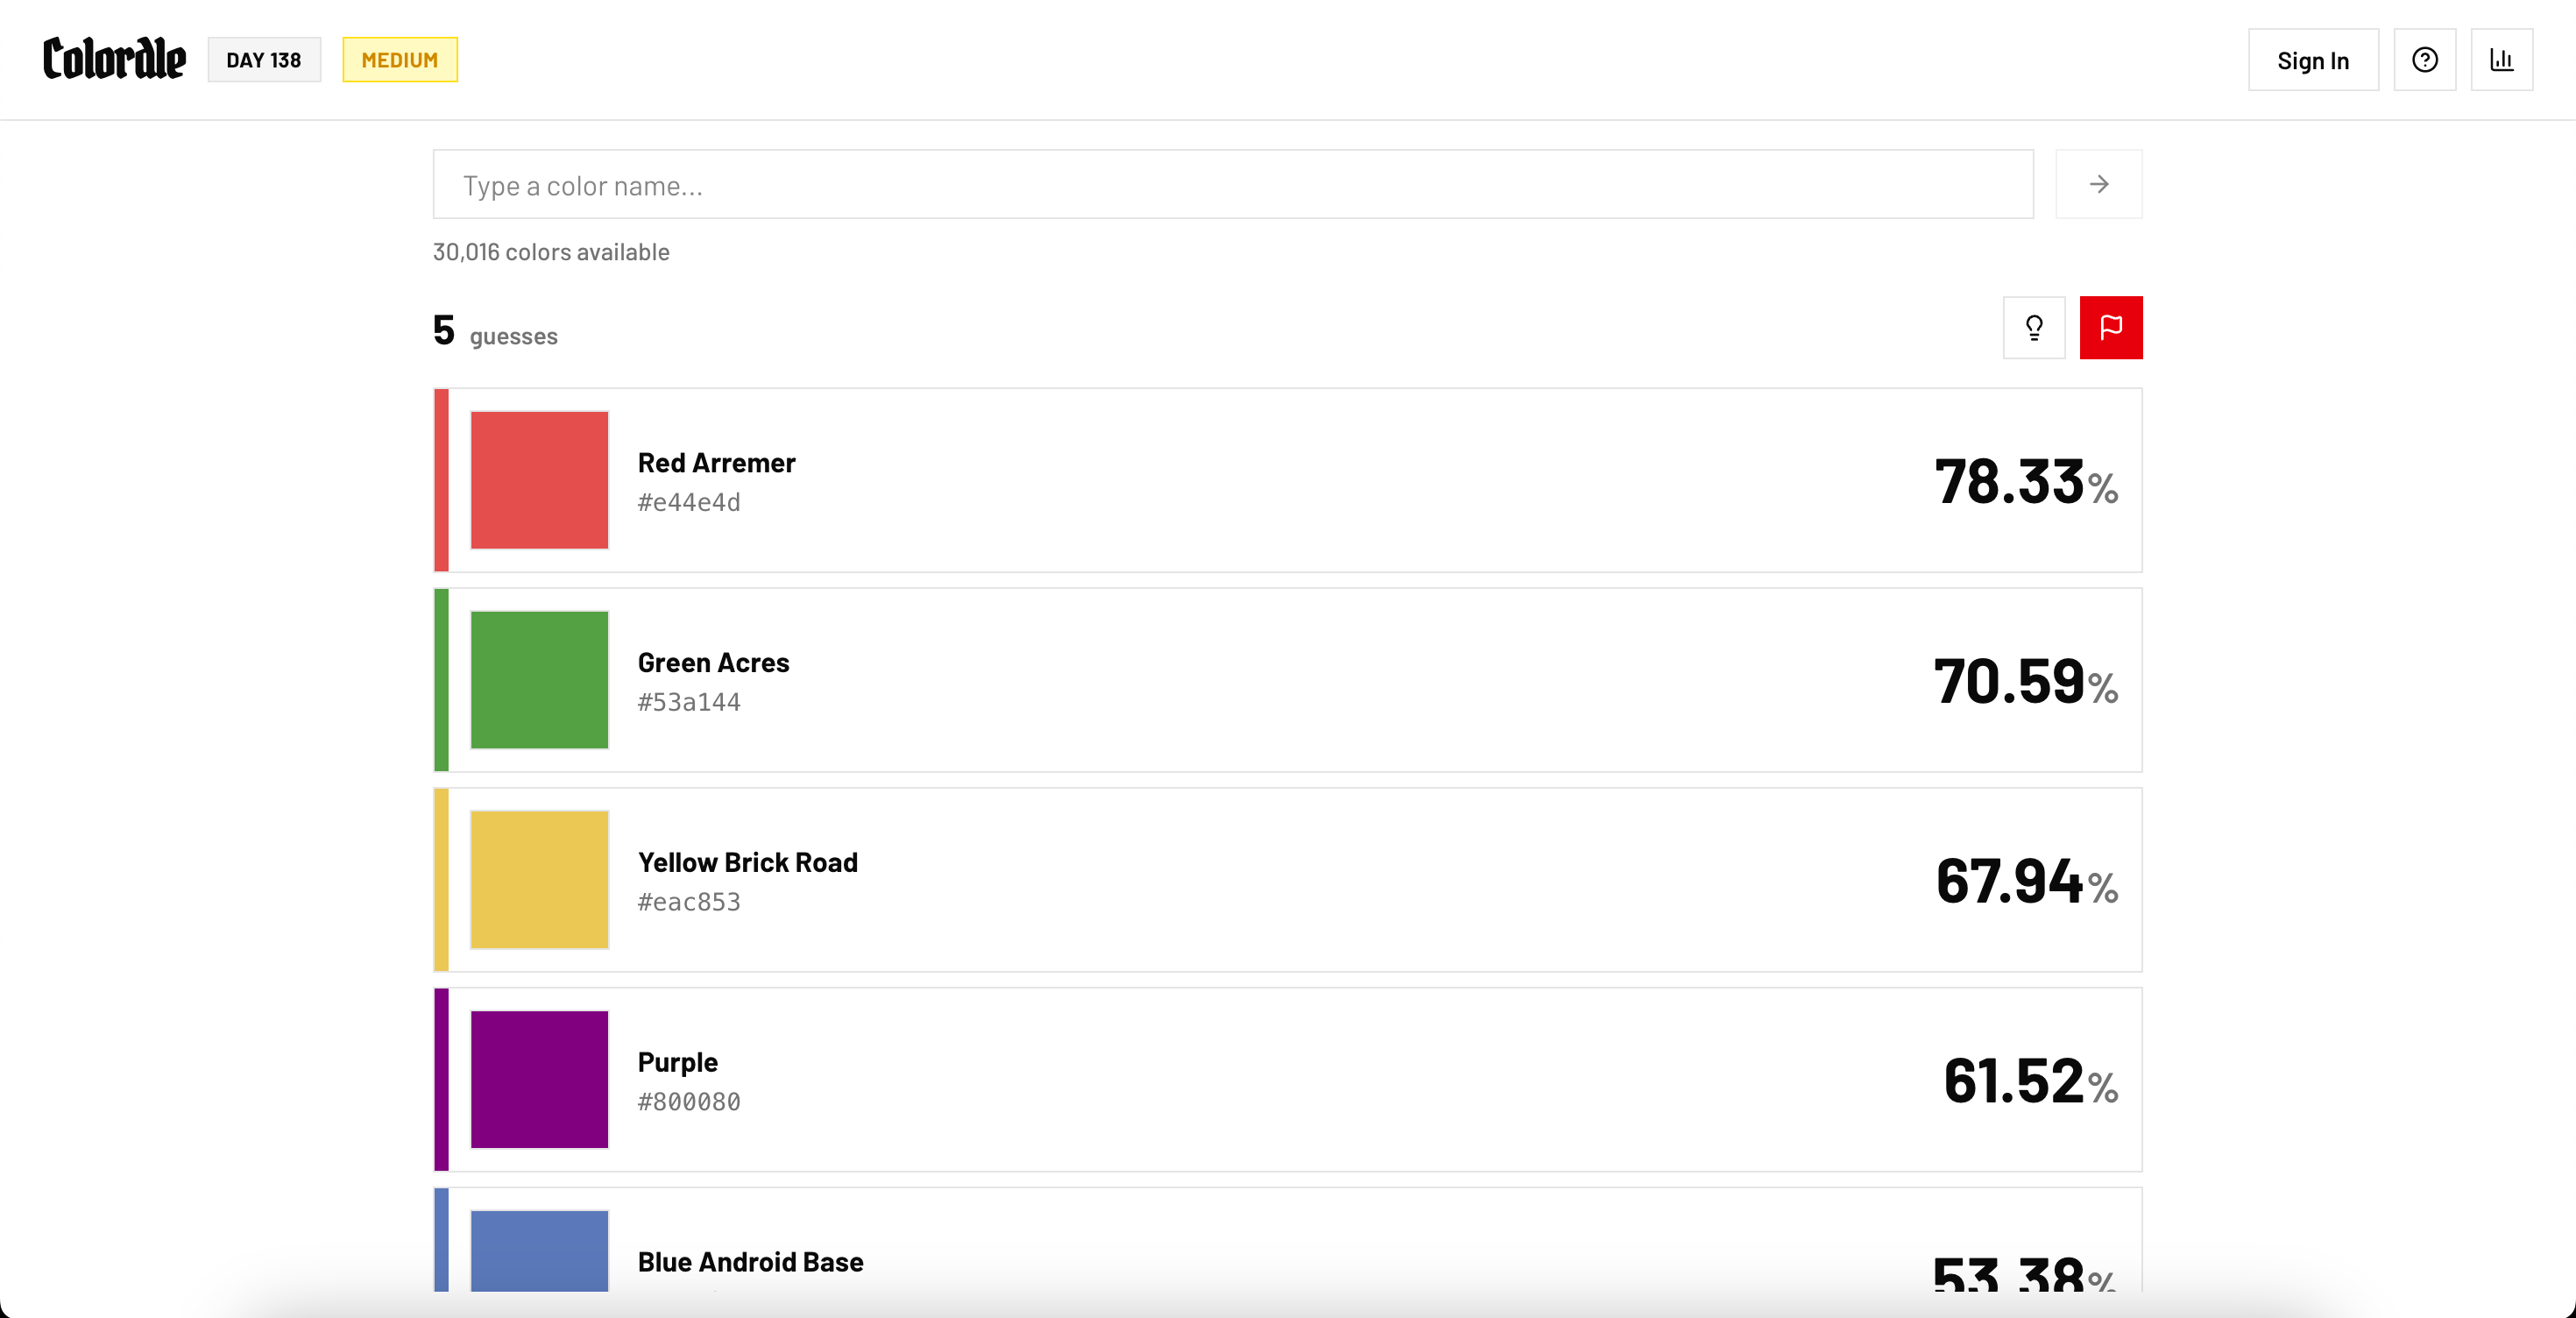Open the help question mark icon
The image size is (2576, 1318).
click(2424, 60)
